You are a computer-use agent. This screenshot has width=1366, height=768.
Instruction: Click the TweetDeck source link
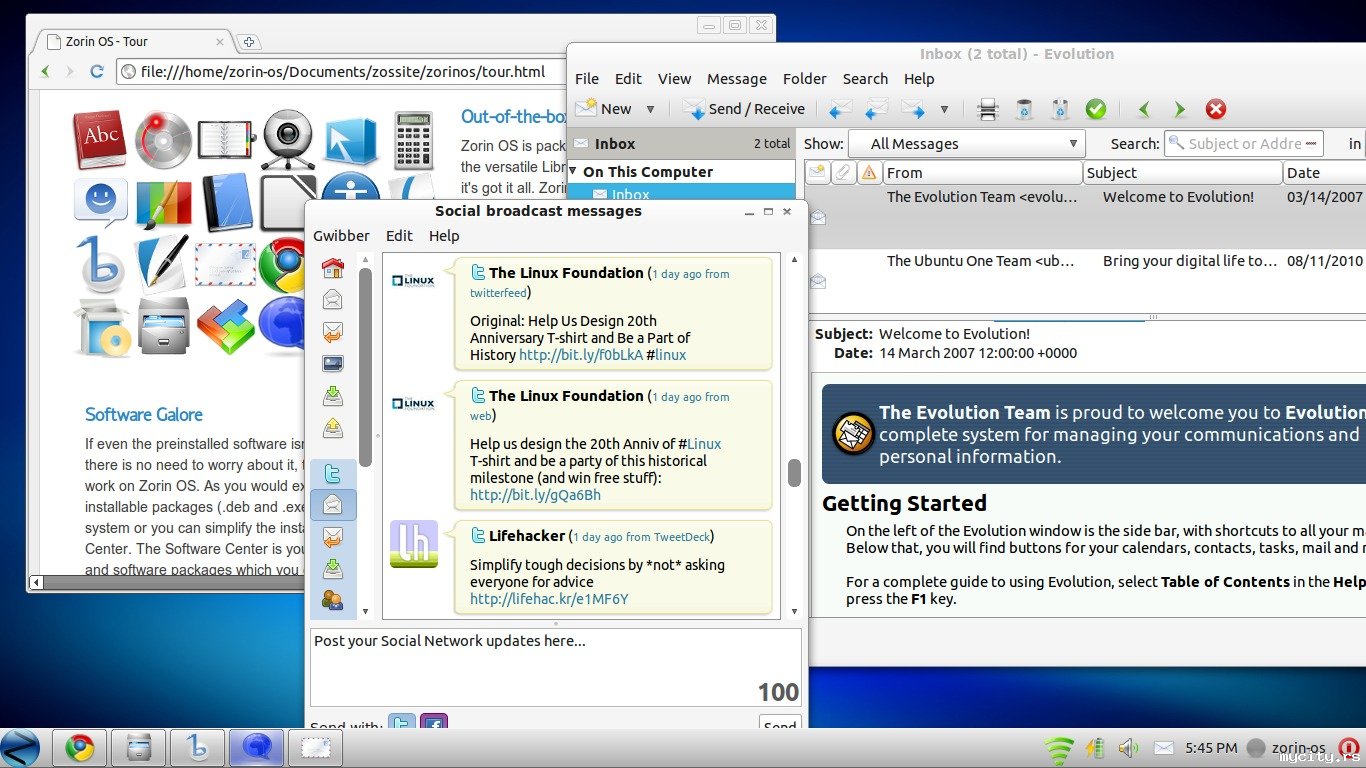681,537
